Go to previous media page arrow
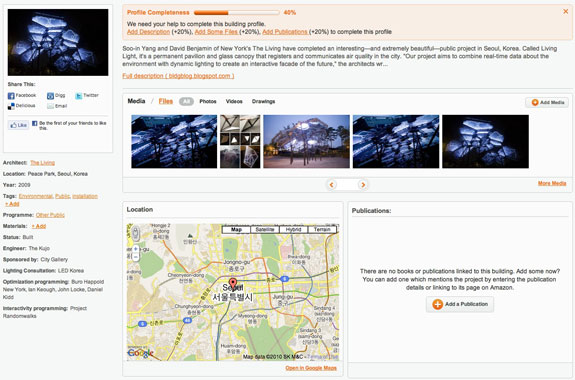 (332, 184)
